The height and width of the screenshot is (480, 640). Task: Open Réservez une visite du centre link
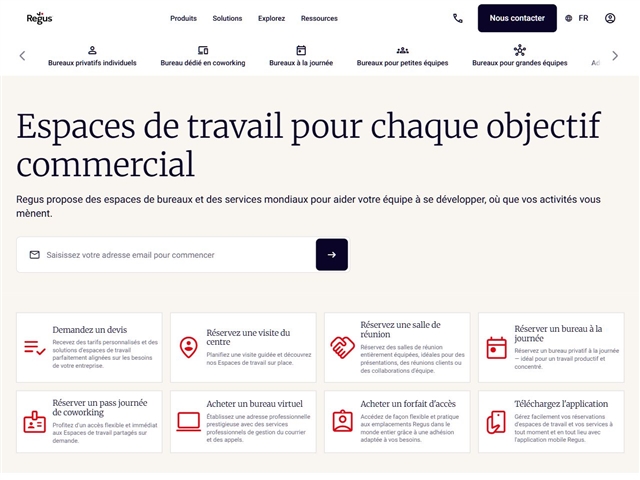[x=243, y=348]
